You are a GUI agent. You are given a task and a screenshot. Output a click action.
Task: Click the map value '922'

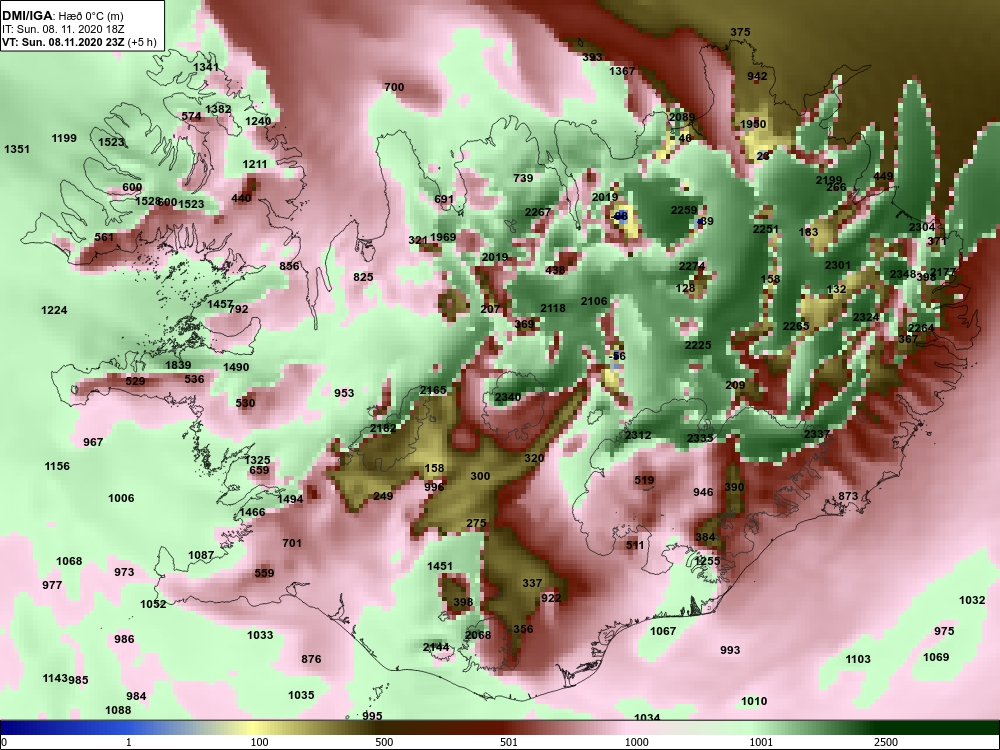(x=551, y=598)
